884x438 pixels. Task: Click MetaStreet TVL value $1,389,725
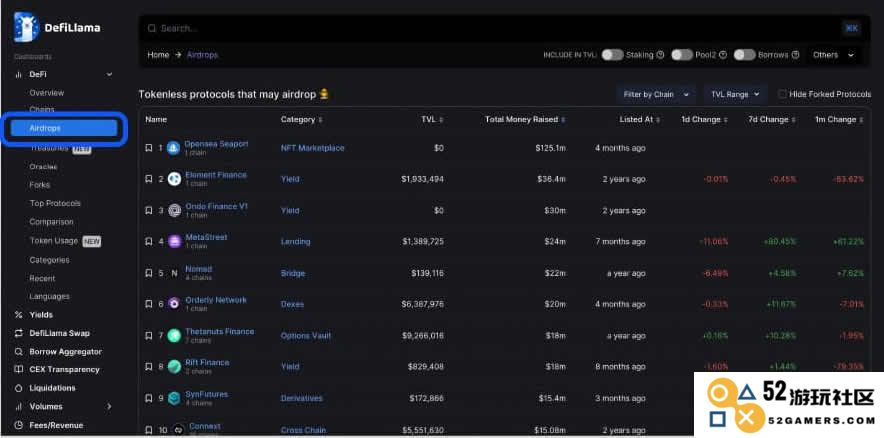coord(423,241)
